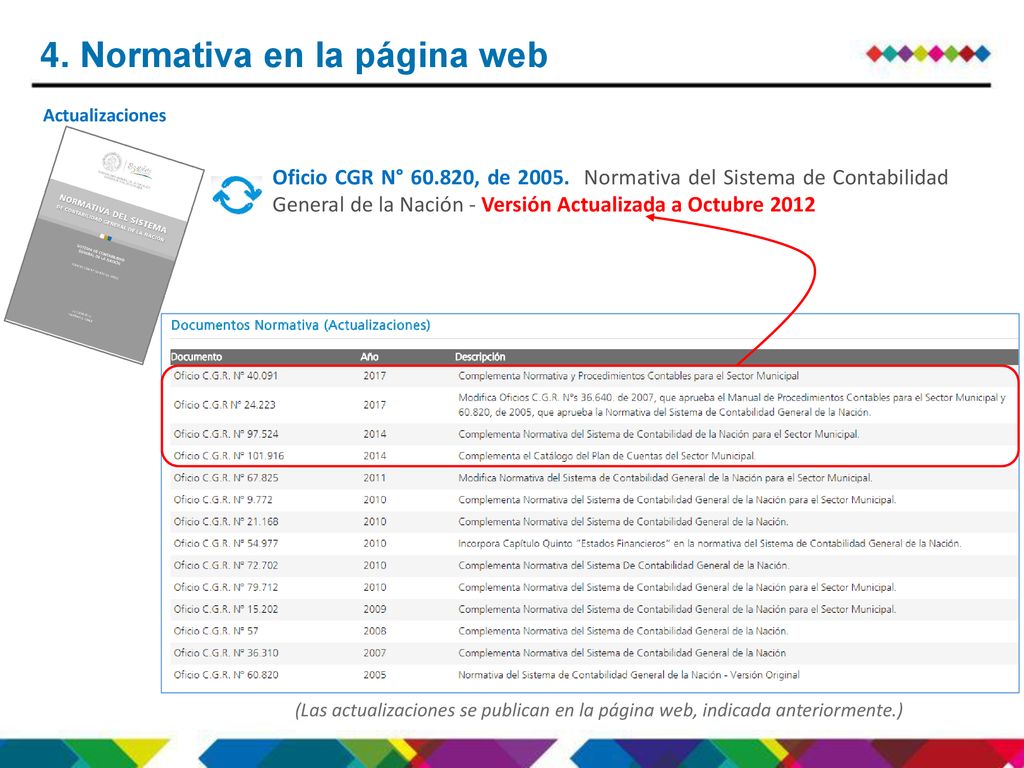This screenshot has height=768, width=1024.
Task: Open Oficio C.G.R. N° 97.524
Action: 225,434
